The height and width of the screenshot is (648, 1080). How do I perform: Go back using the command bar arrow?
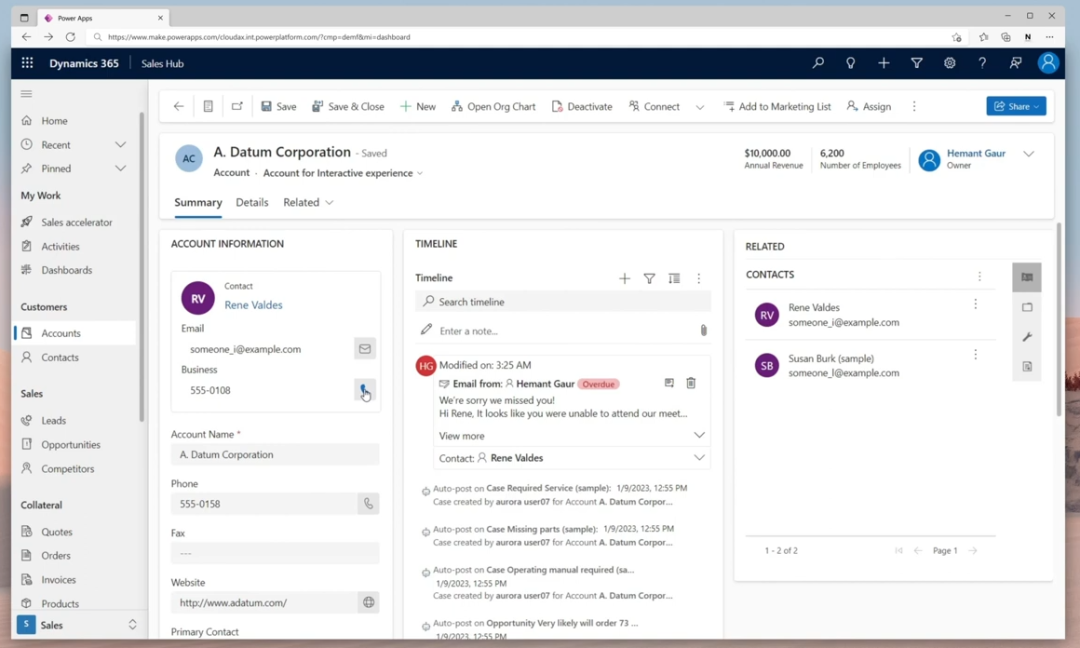click(x=178, y=106)
